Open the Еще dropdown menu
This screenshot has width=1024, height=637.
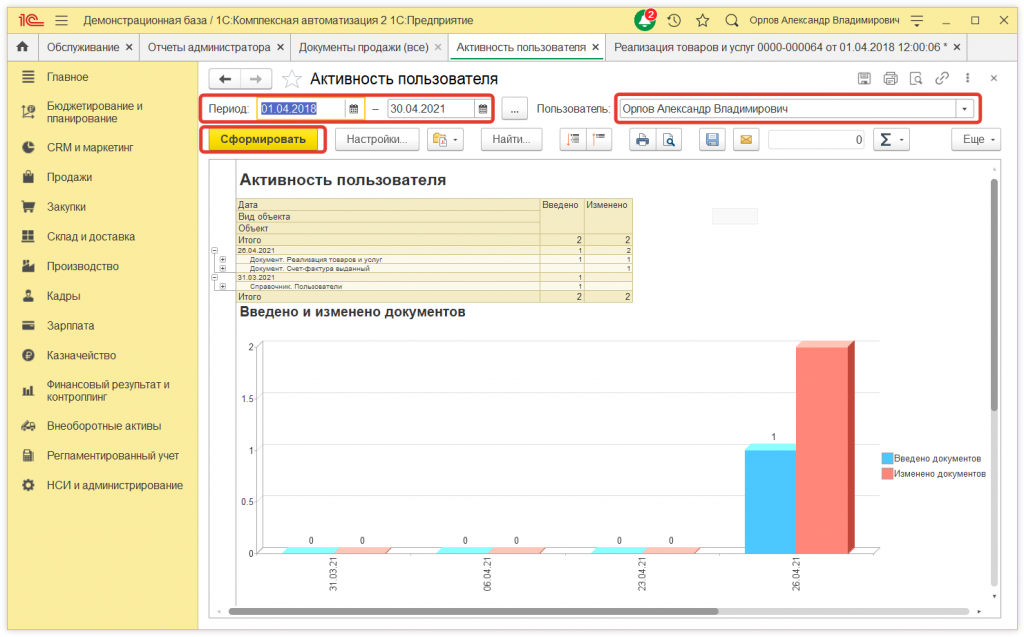tap(978, 140)
